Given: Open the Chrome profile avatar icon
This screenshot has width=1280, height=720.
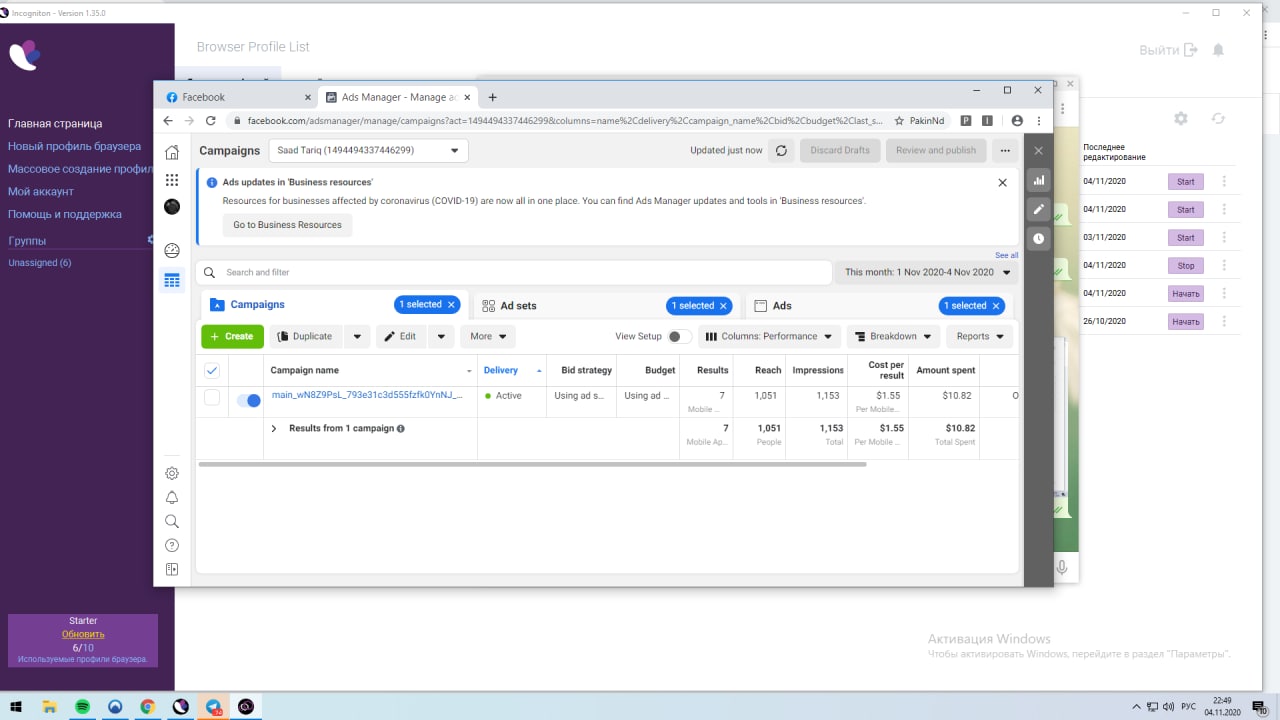Looking at the screenshot, I should tap(1017, 120).
